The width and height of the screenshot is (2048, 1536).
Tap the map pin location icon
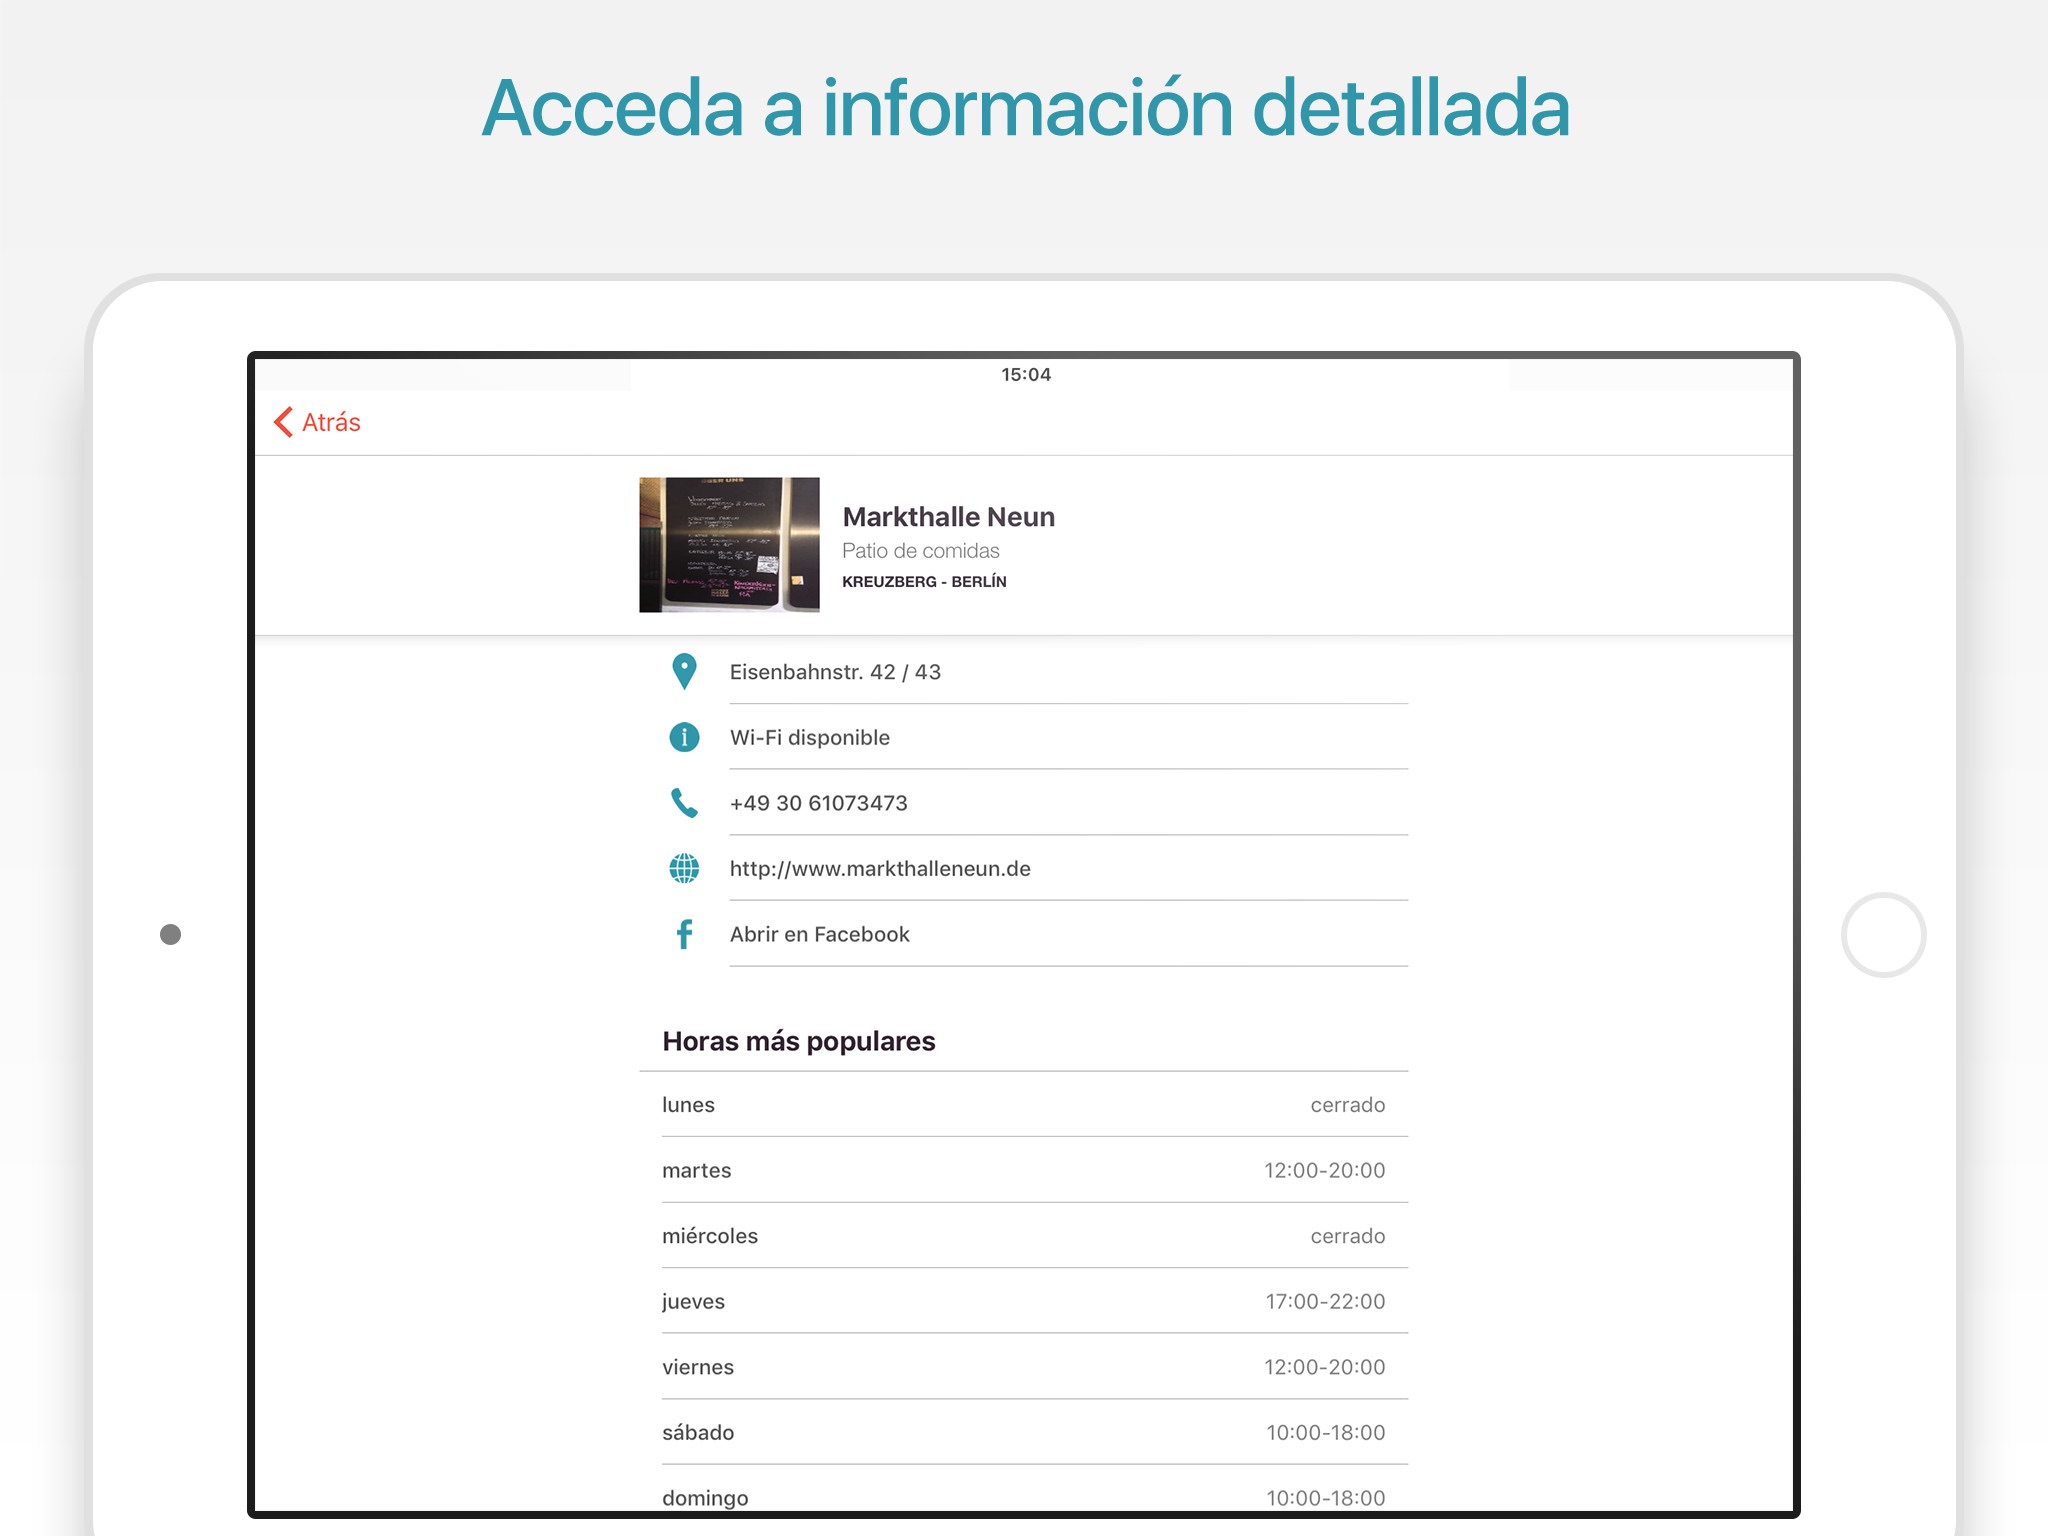coord(684,672)
